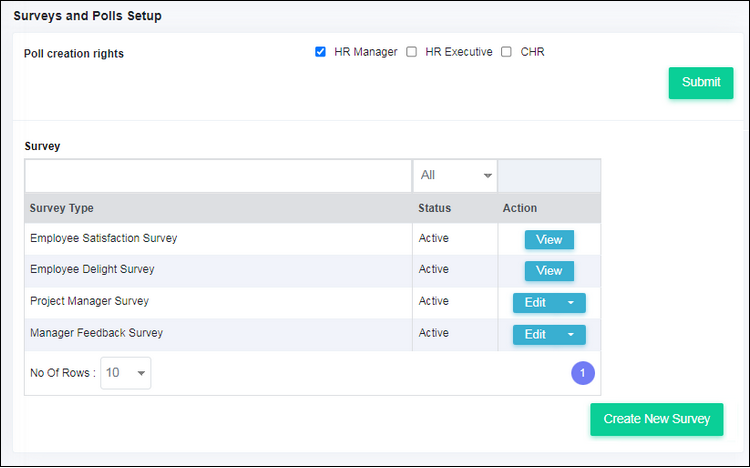Expand arrow beside Manager Feedback Survey Edit

571,334
